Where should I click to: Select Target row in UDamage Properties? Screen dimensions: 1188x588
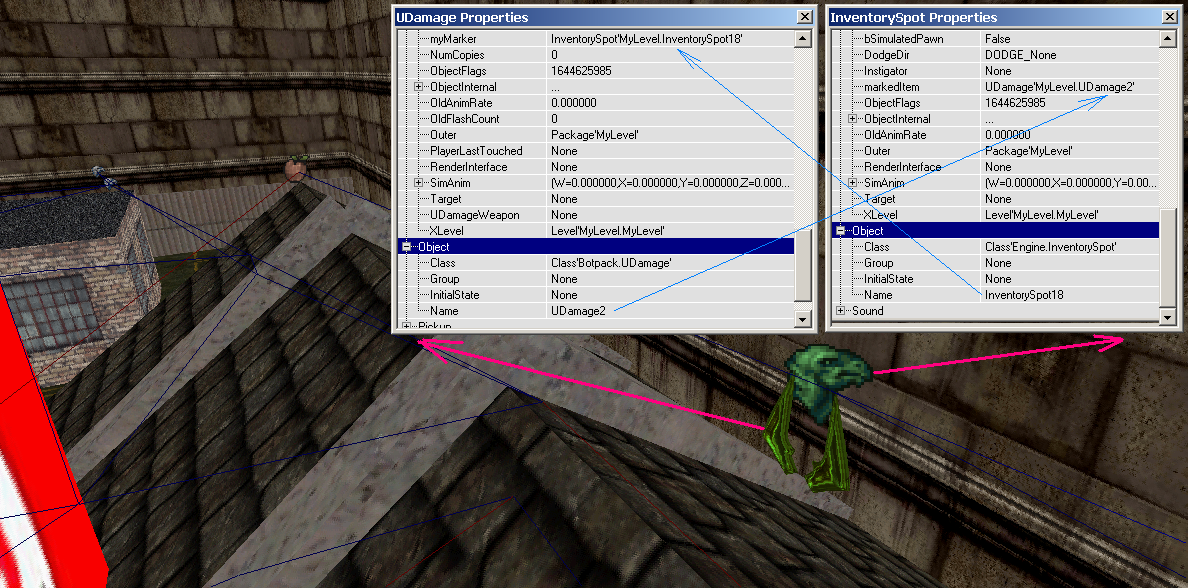596,199
